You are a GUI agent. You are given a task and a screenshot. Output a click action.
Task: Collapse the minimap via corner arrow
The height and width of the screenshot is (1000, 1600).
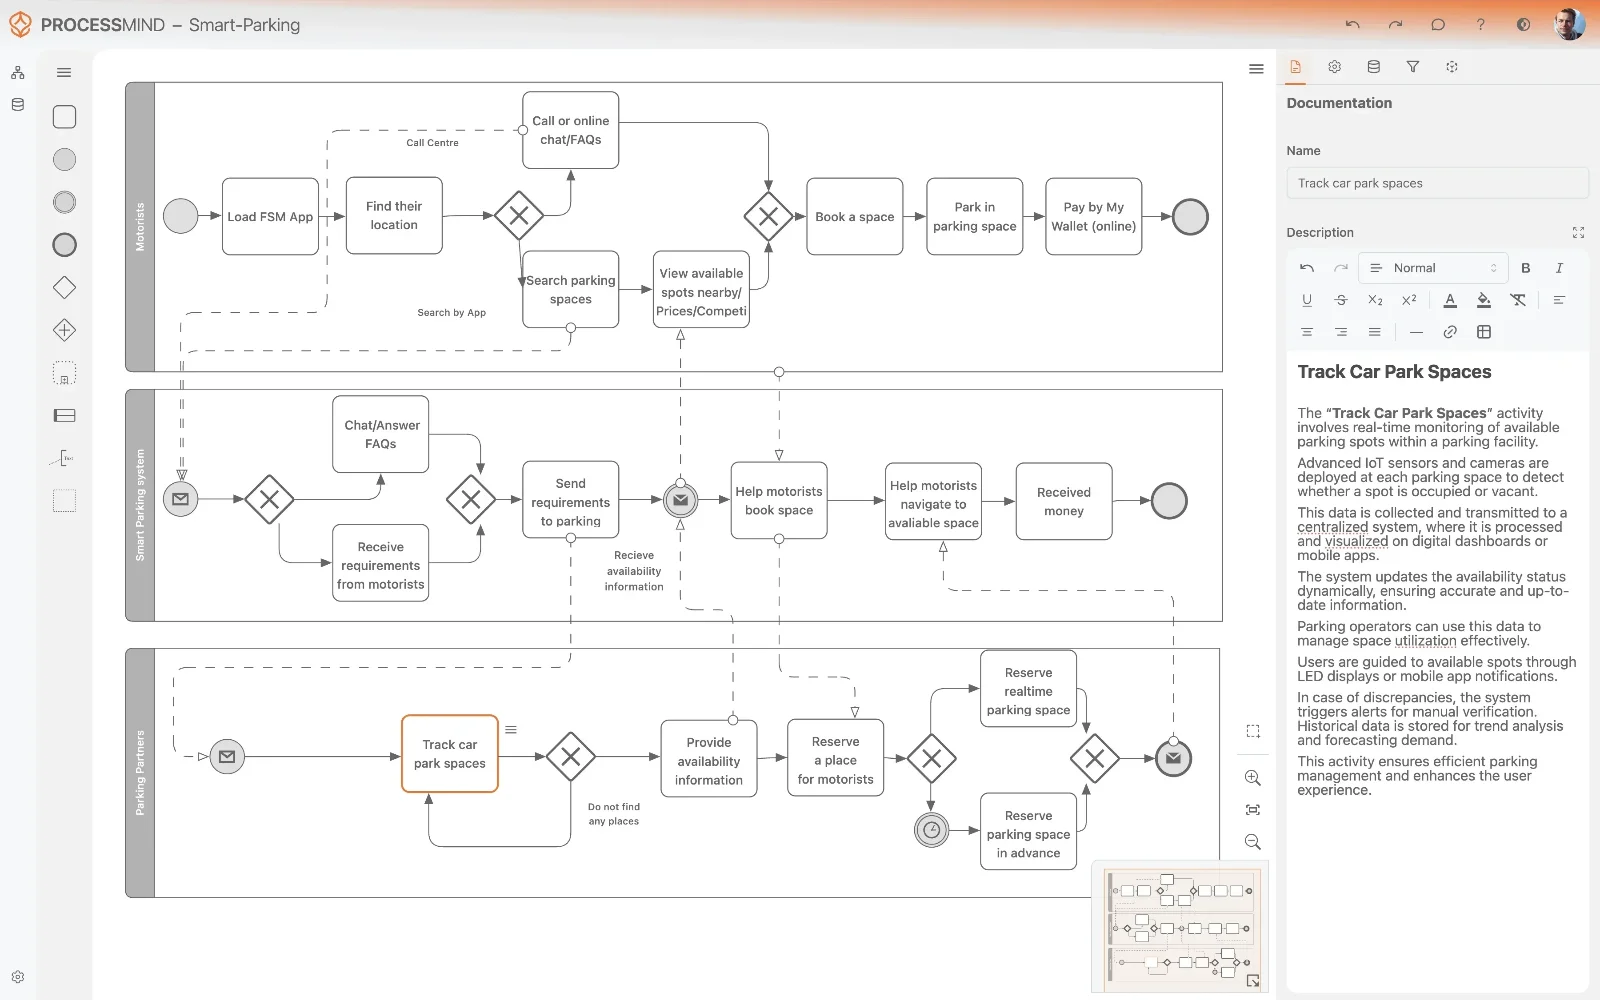coord(1253,981)
